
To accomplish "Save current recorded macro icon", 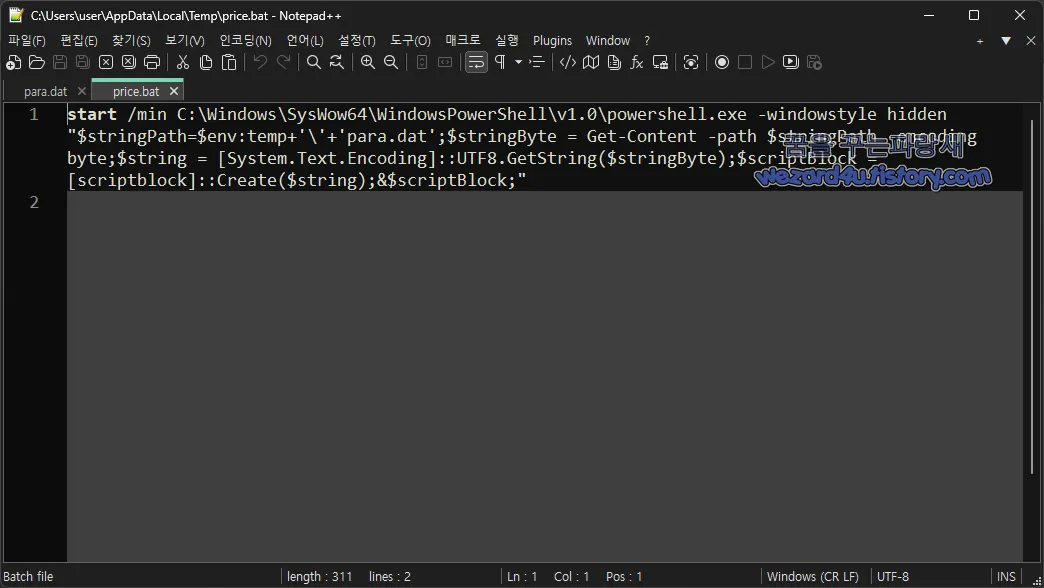I will click(x=814, y=63).
